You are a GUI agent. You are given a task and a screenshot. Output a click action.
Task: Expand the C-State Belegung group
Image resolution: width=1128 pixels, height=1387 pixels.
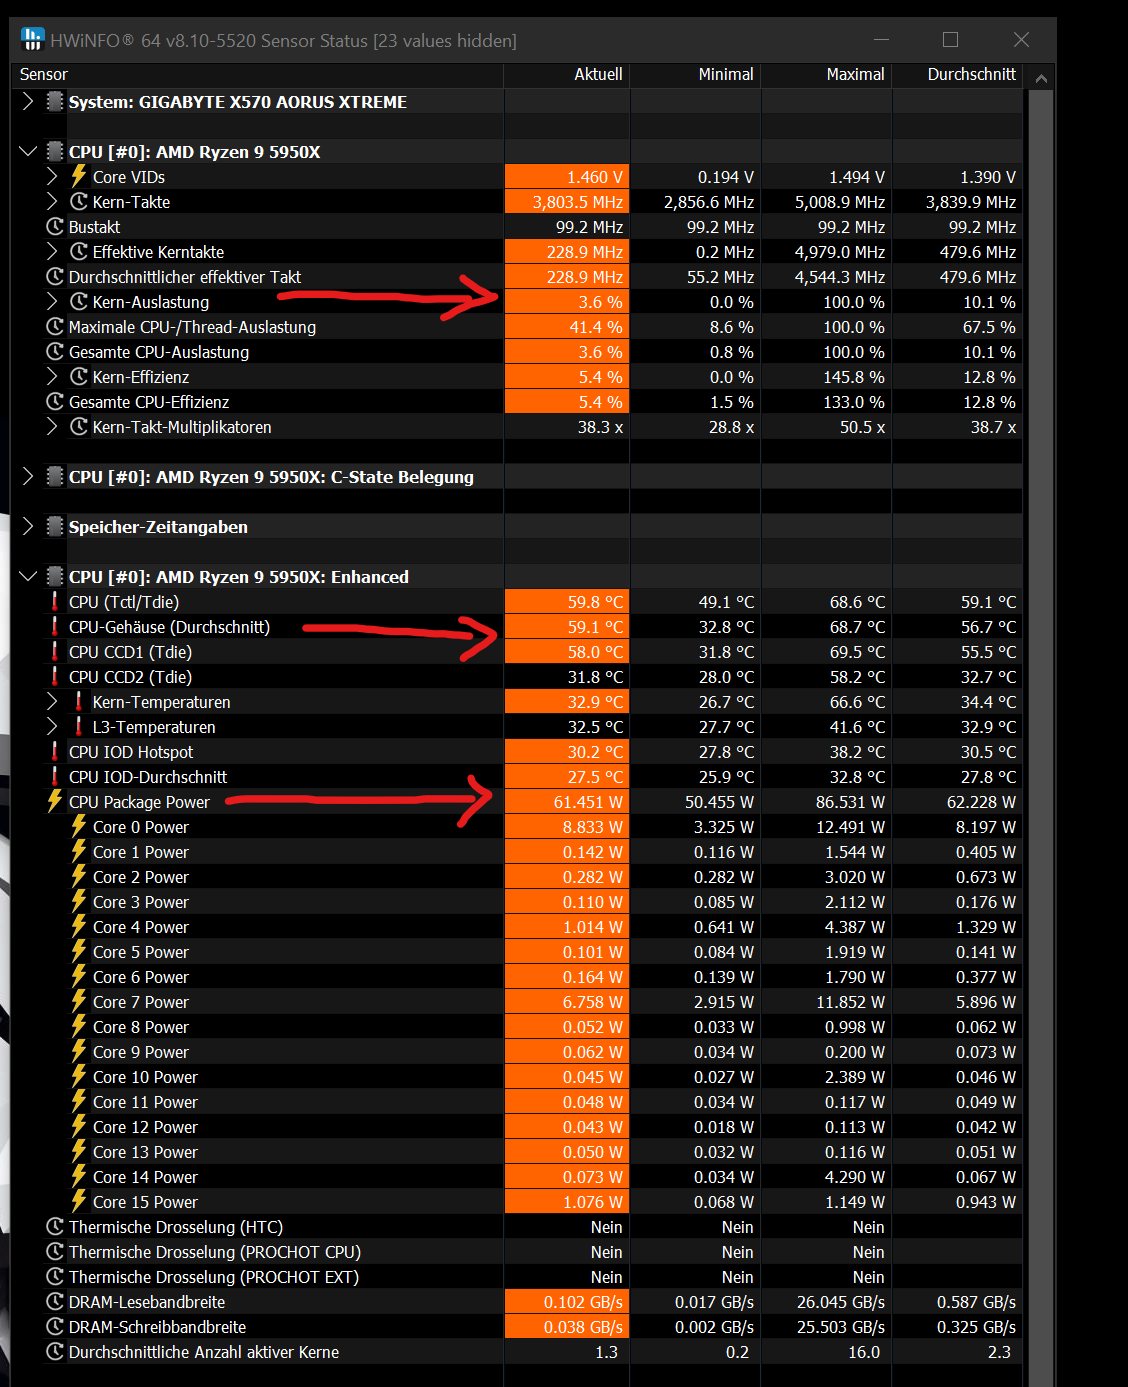pos(28,477)
